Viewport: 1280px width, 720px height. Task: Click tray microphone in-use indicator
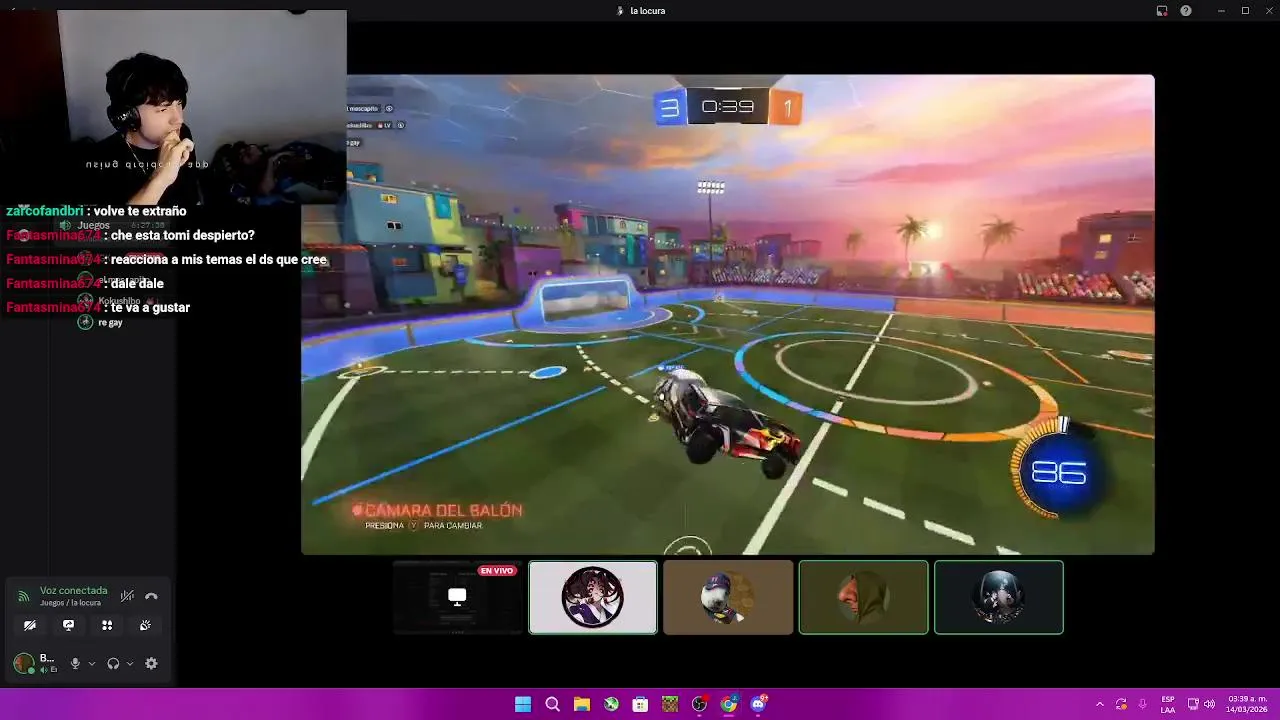pos(1143,704)
